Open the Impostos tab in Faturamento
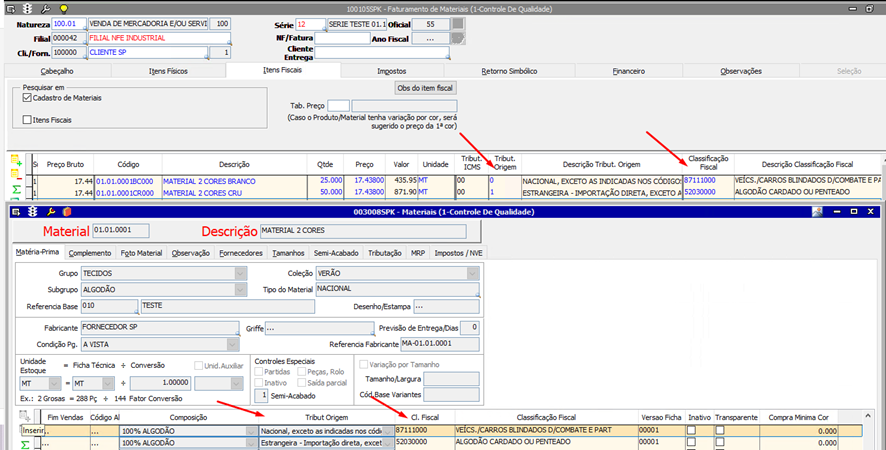 (392, 71)
